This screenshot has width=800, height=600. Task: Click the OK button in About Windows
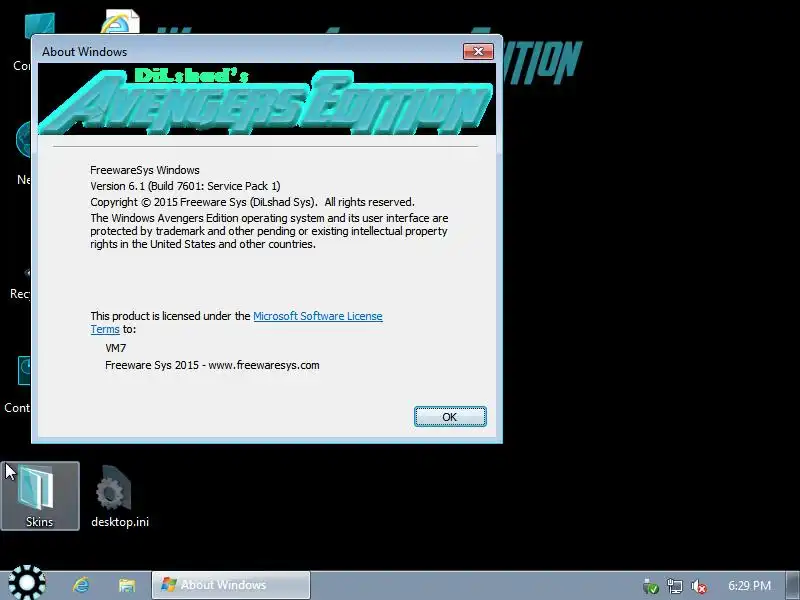click(x=450, y=417)
